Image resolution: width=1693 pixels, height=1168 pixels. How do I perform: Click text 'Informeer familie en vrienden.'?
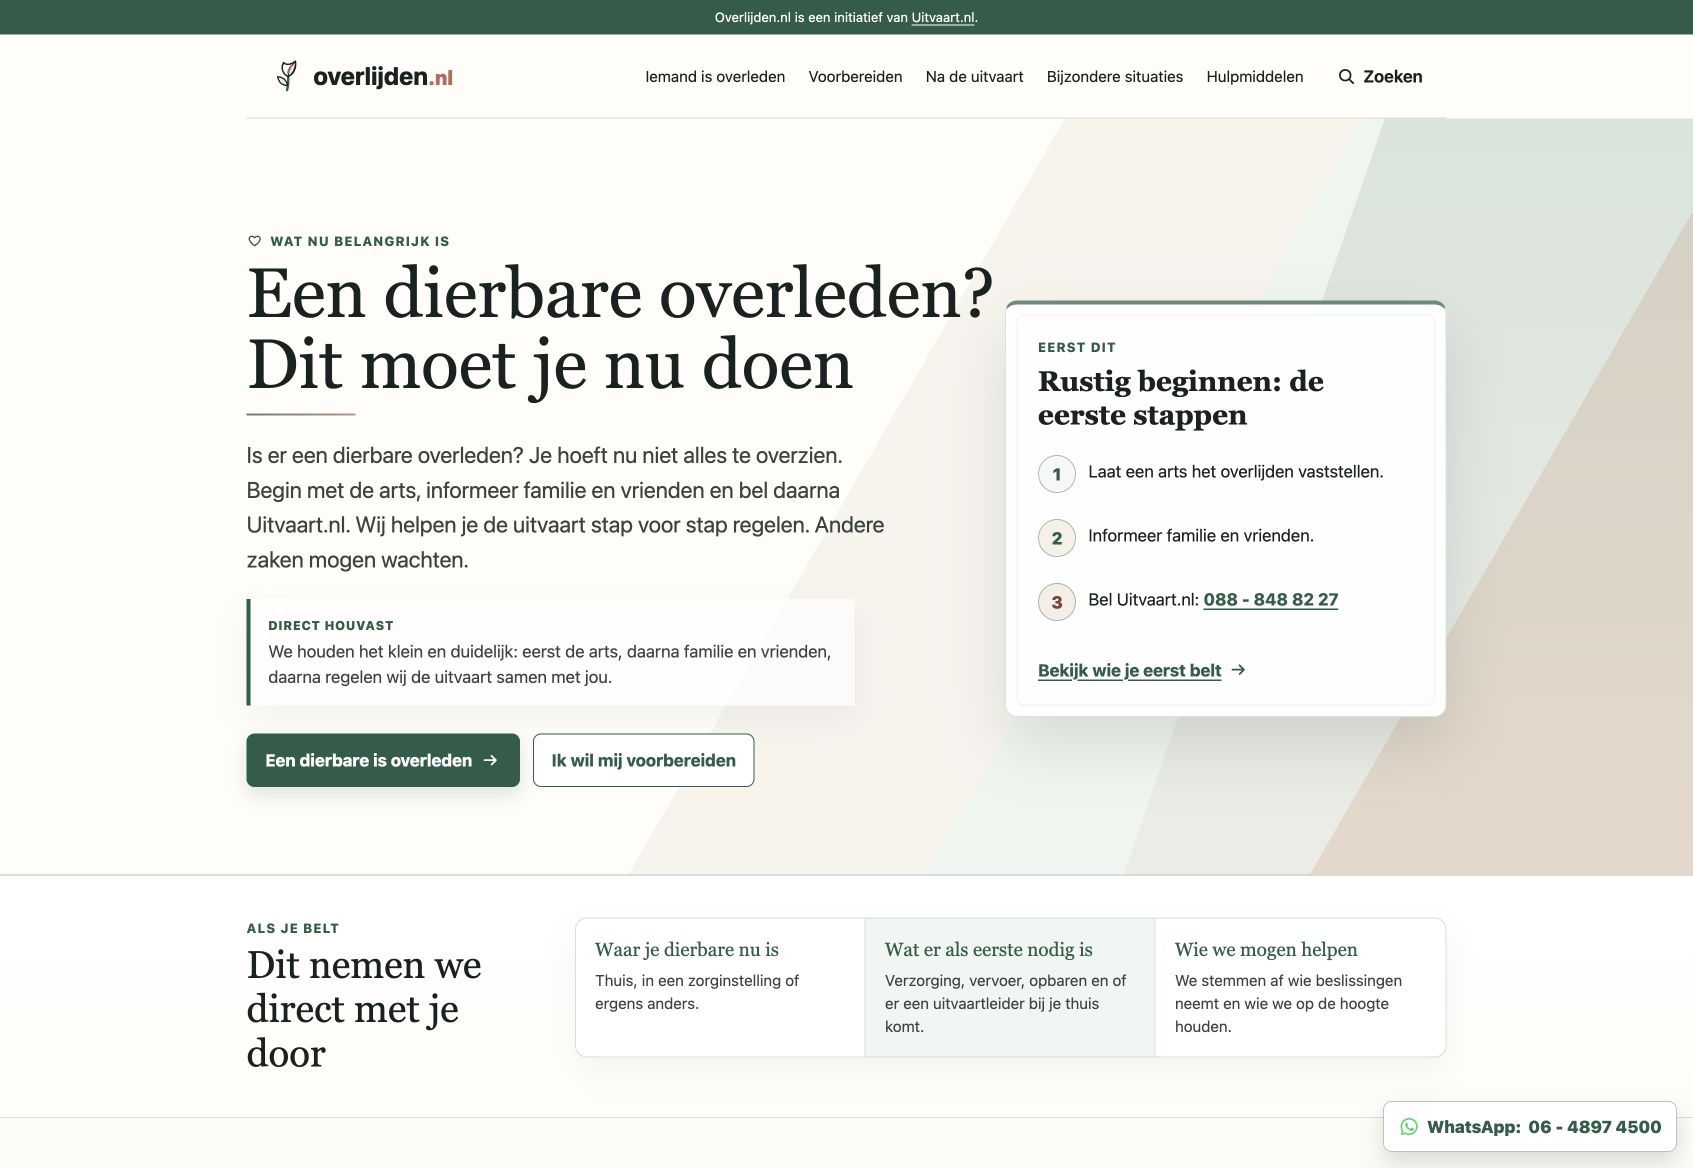coord(1200,536)
